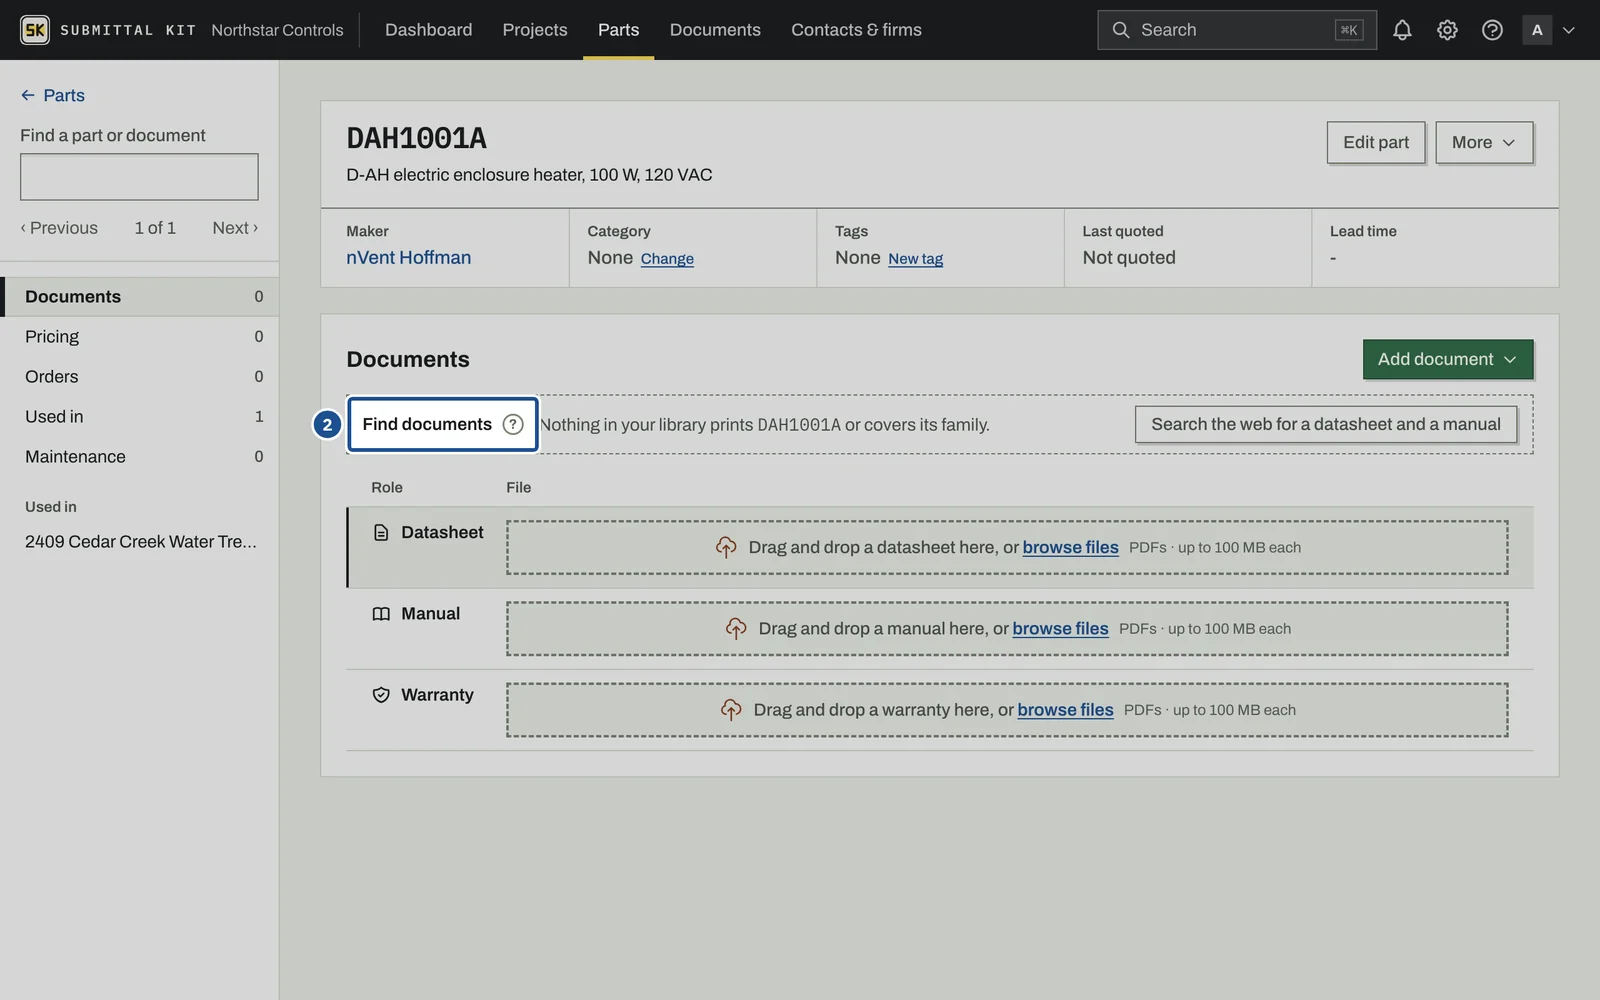
Task: Select Orders in the sidebar
Action: 140,377
